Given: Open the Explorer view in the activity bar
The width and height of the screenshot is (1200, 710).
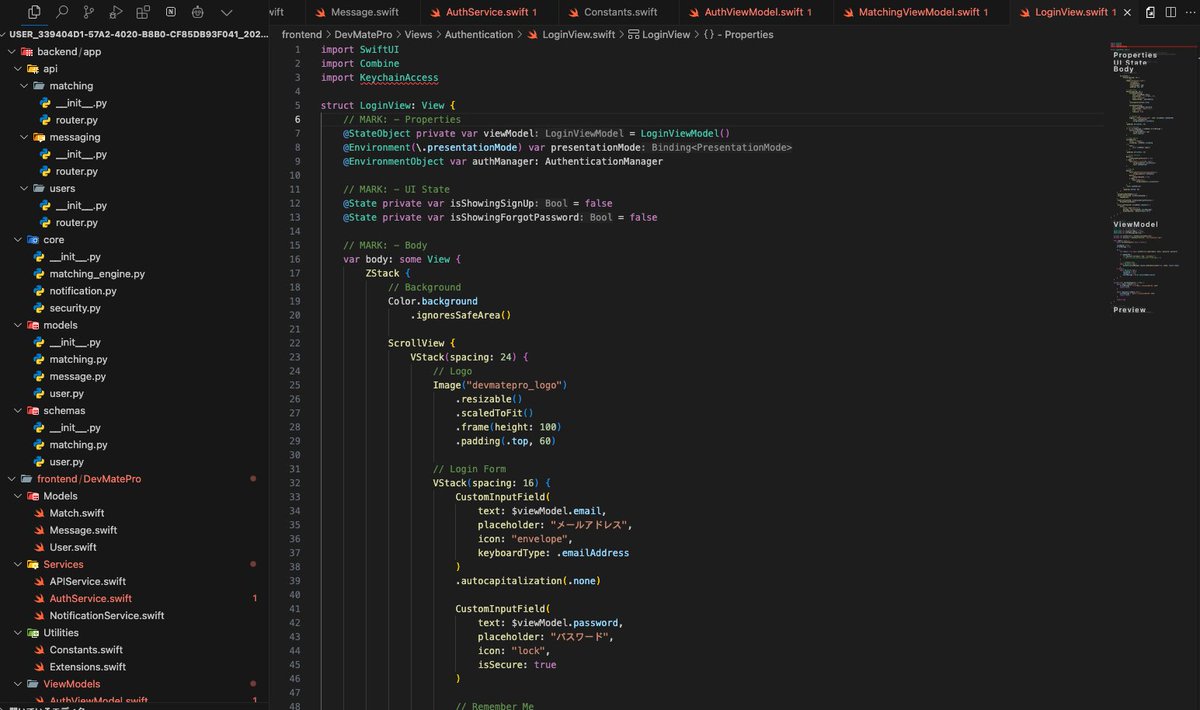Looking at the screenshot, I should pyautogui.click(x=35, y=12).
